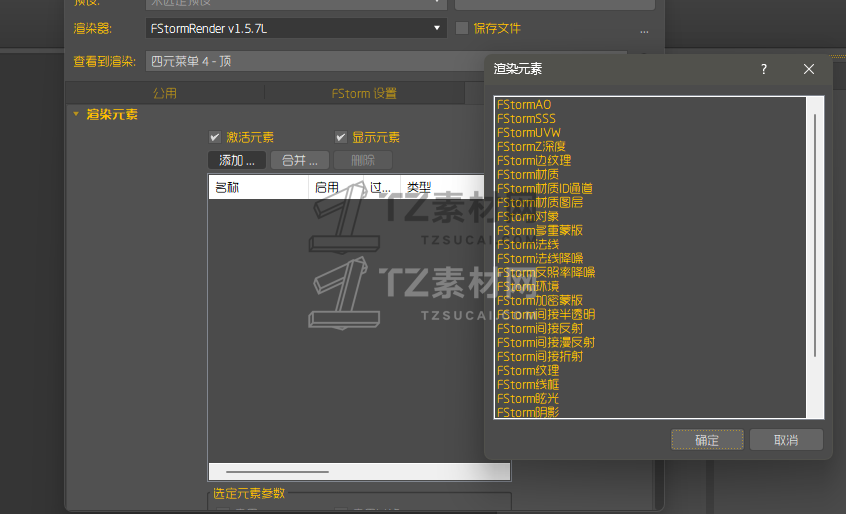Select FStorm间接折射 in the list

coord(540,357)
